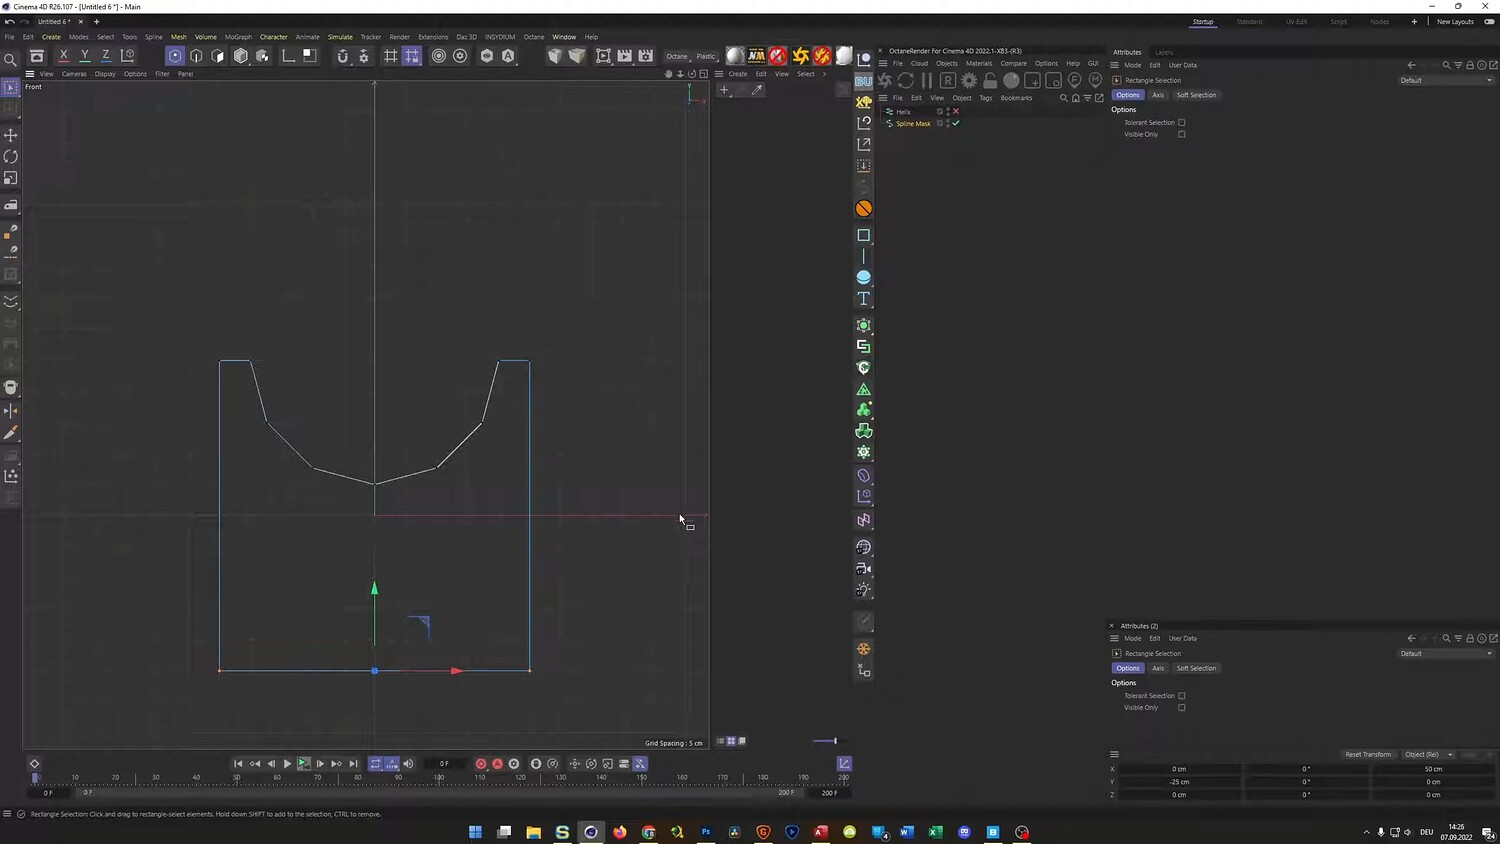1500x844 pixels.
Task: Open the Spline menu
Action: pyautogui.click(x=153, y=37)
